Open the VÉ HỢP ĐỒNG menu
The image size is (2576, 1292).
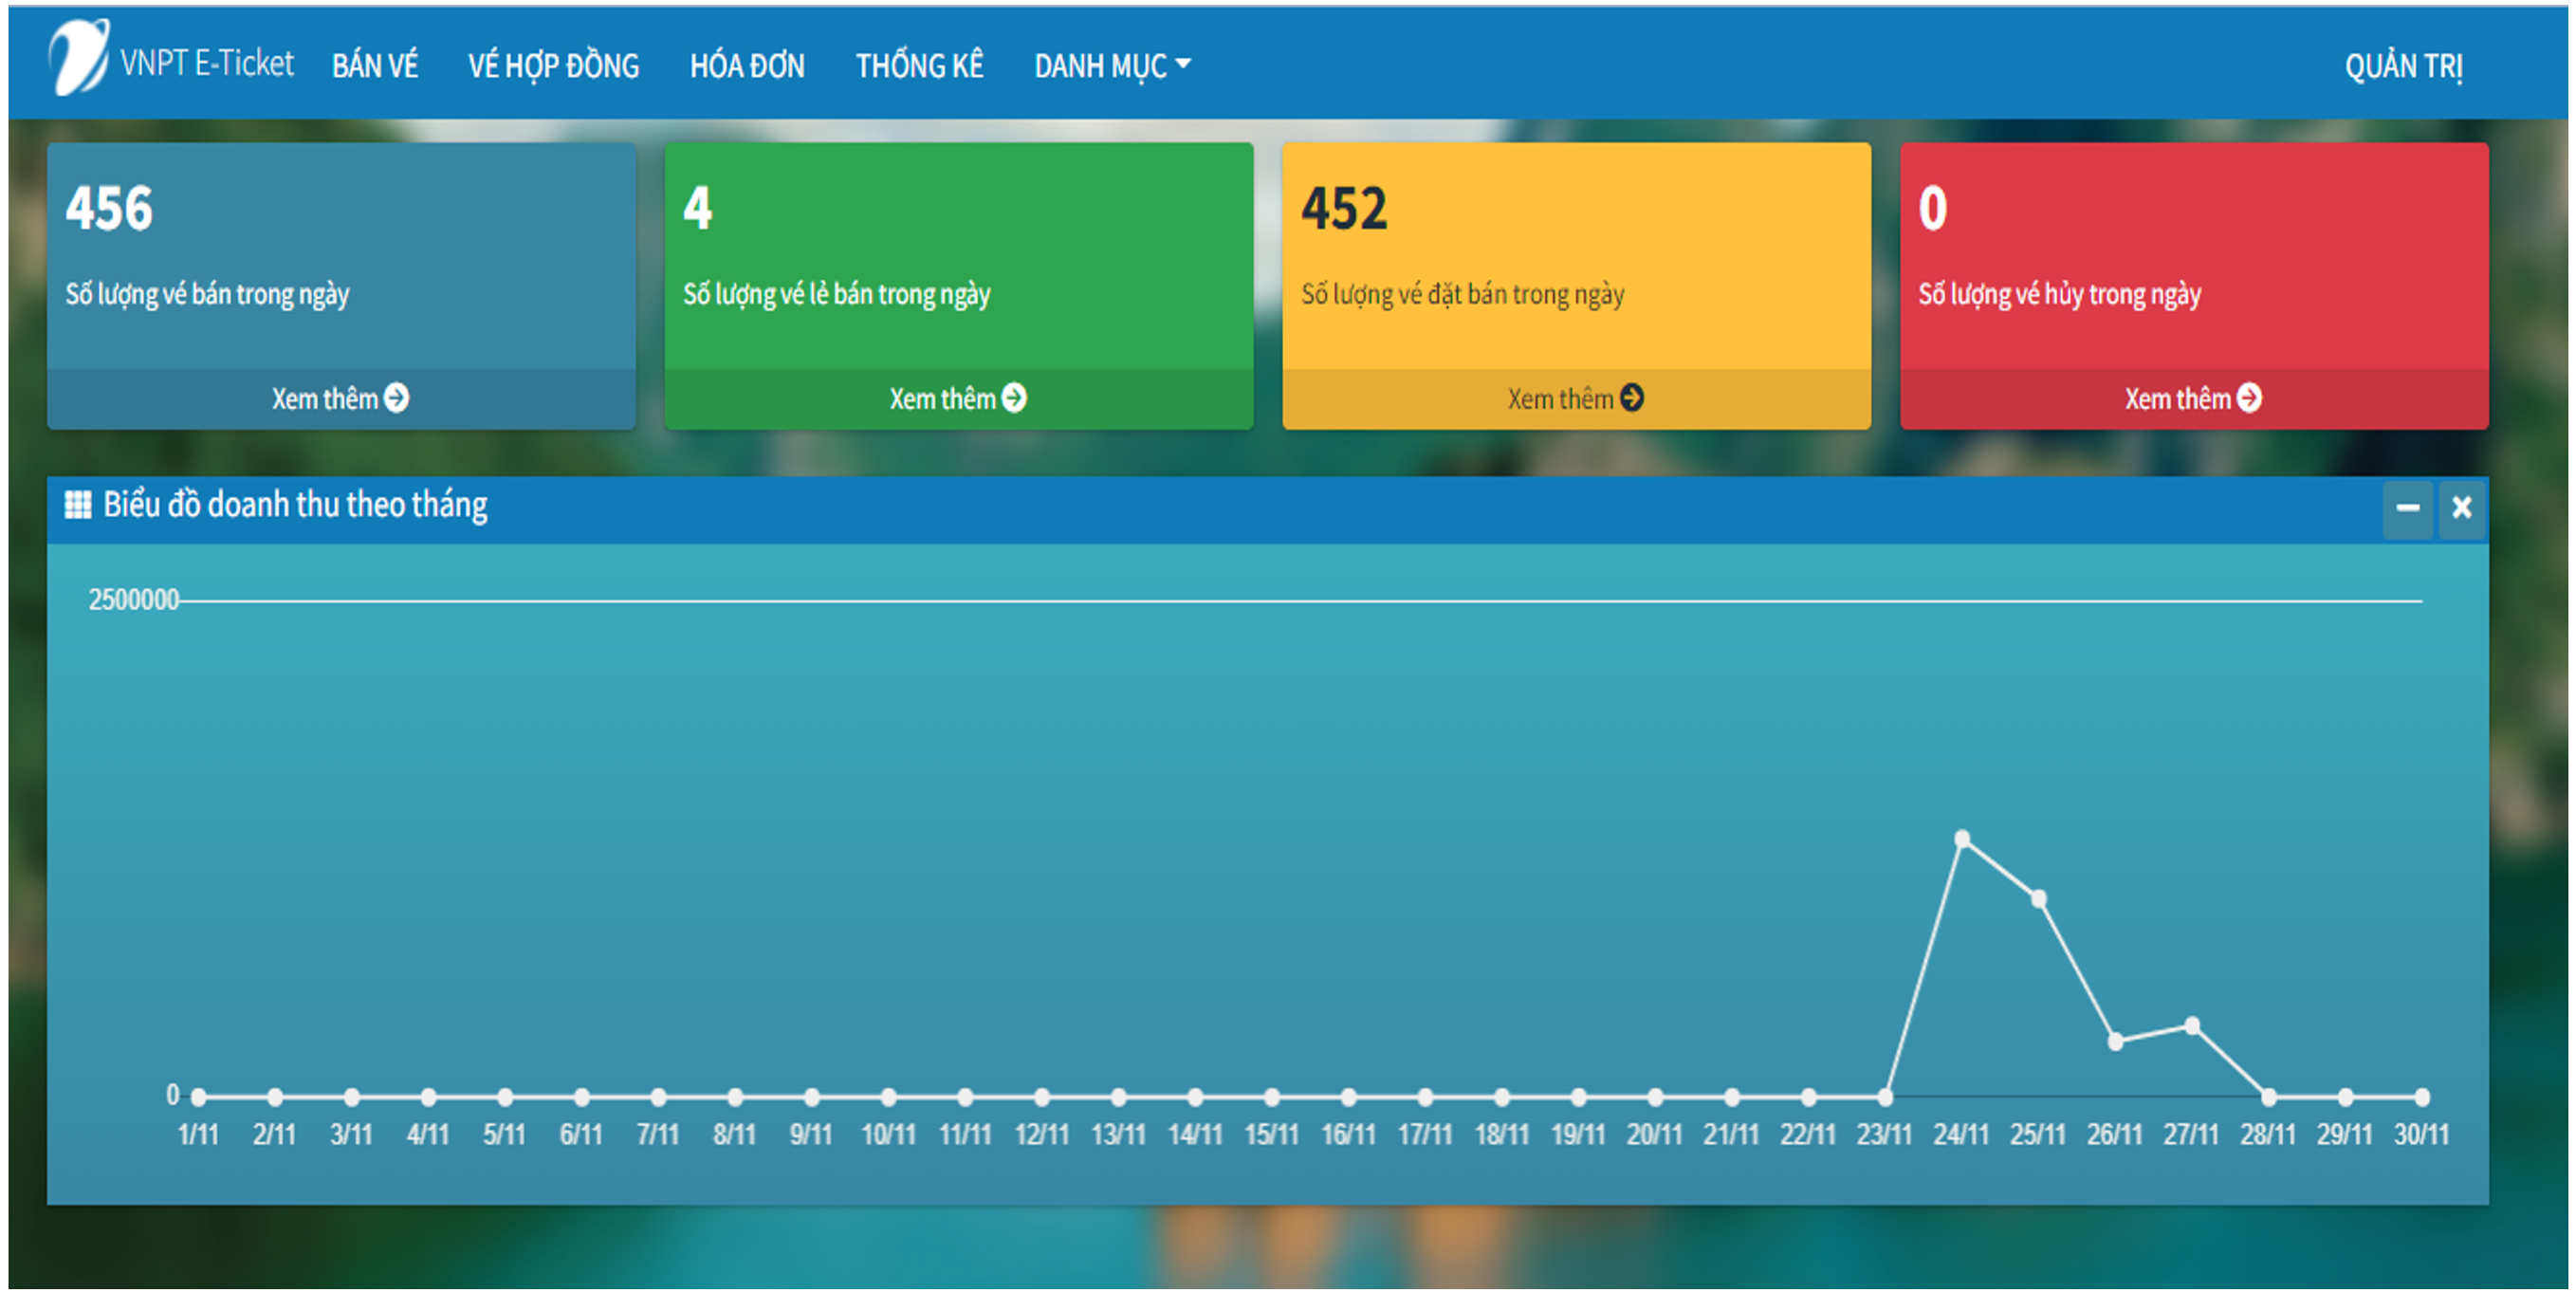point(553,66)
